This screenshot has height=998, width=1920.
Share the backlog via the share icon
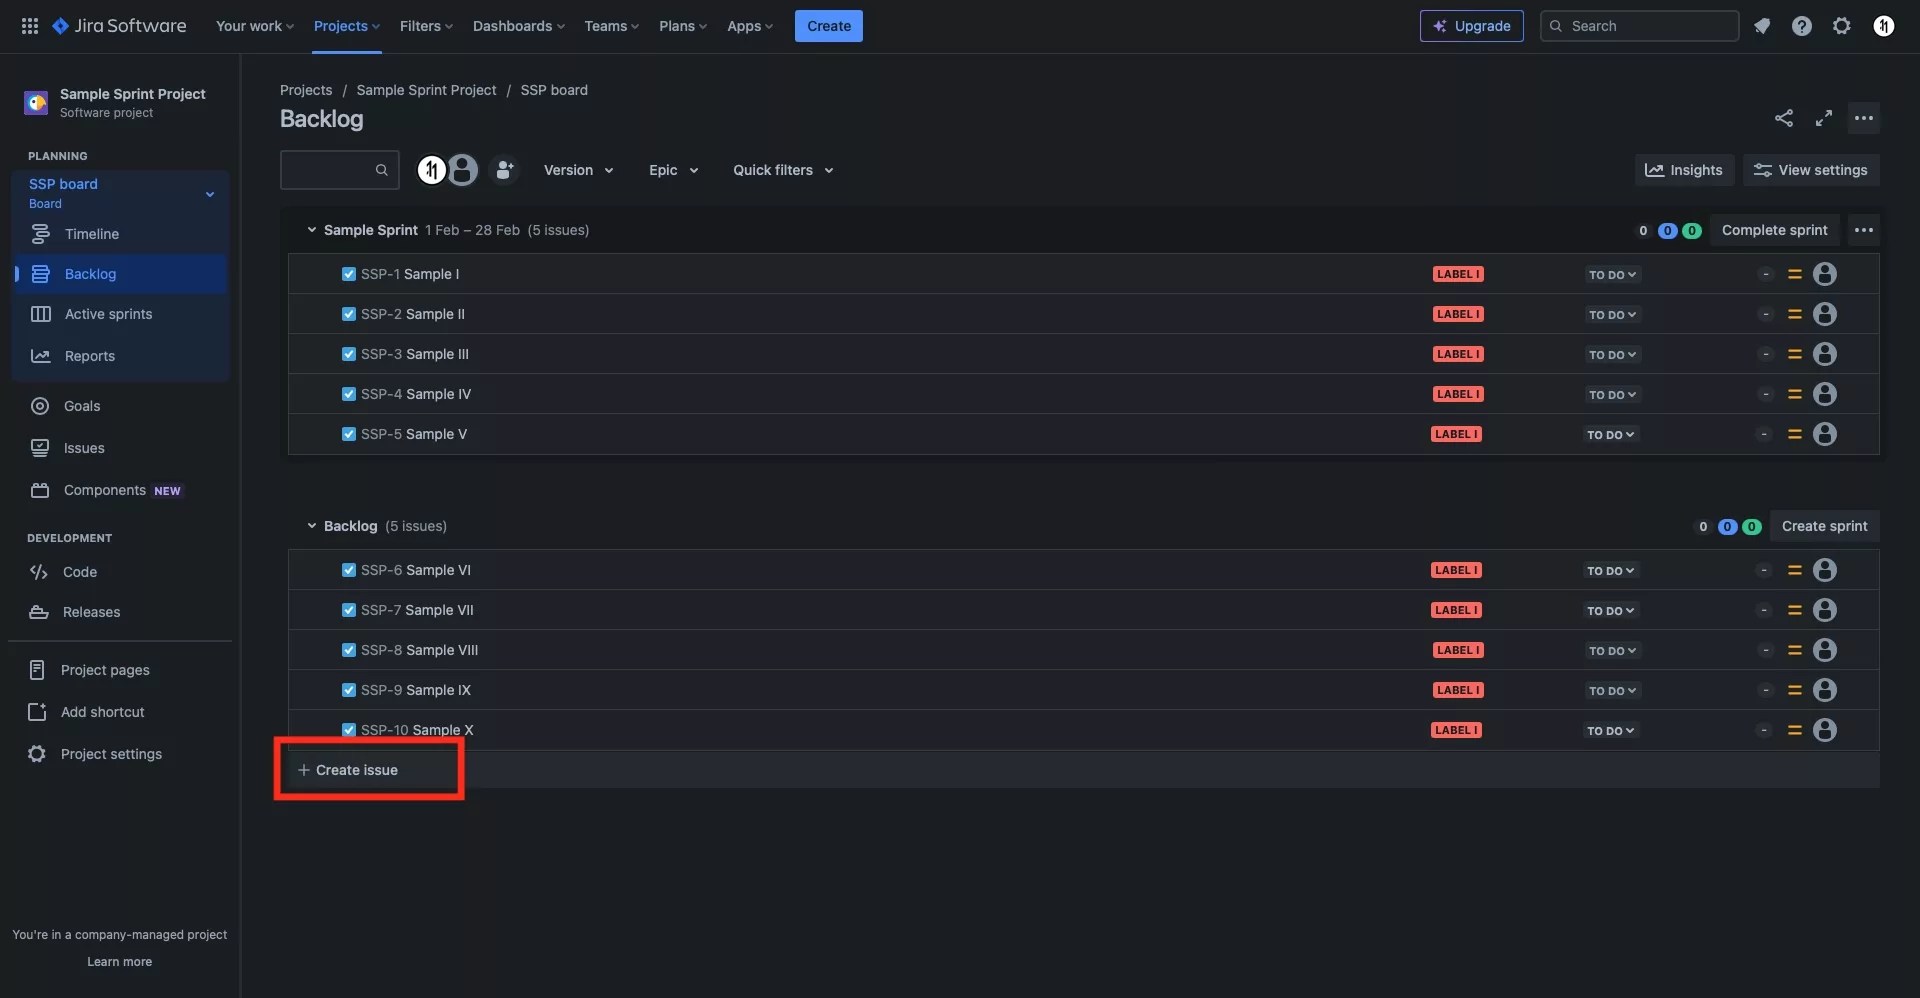pos(1786,118)
